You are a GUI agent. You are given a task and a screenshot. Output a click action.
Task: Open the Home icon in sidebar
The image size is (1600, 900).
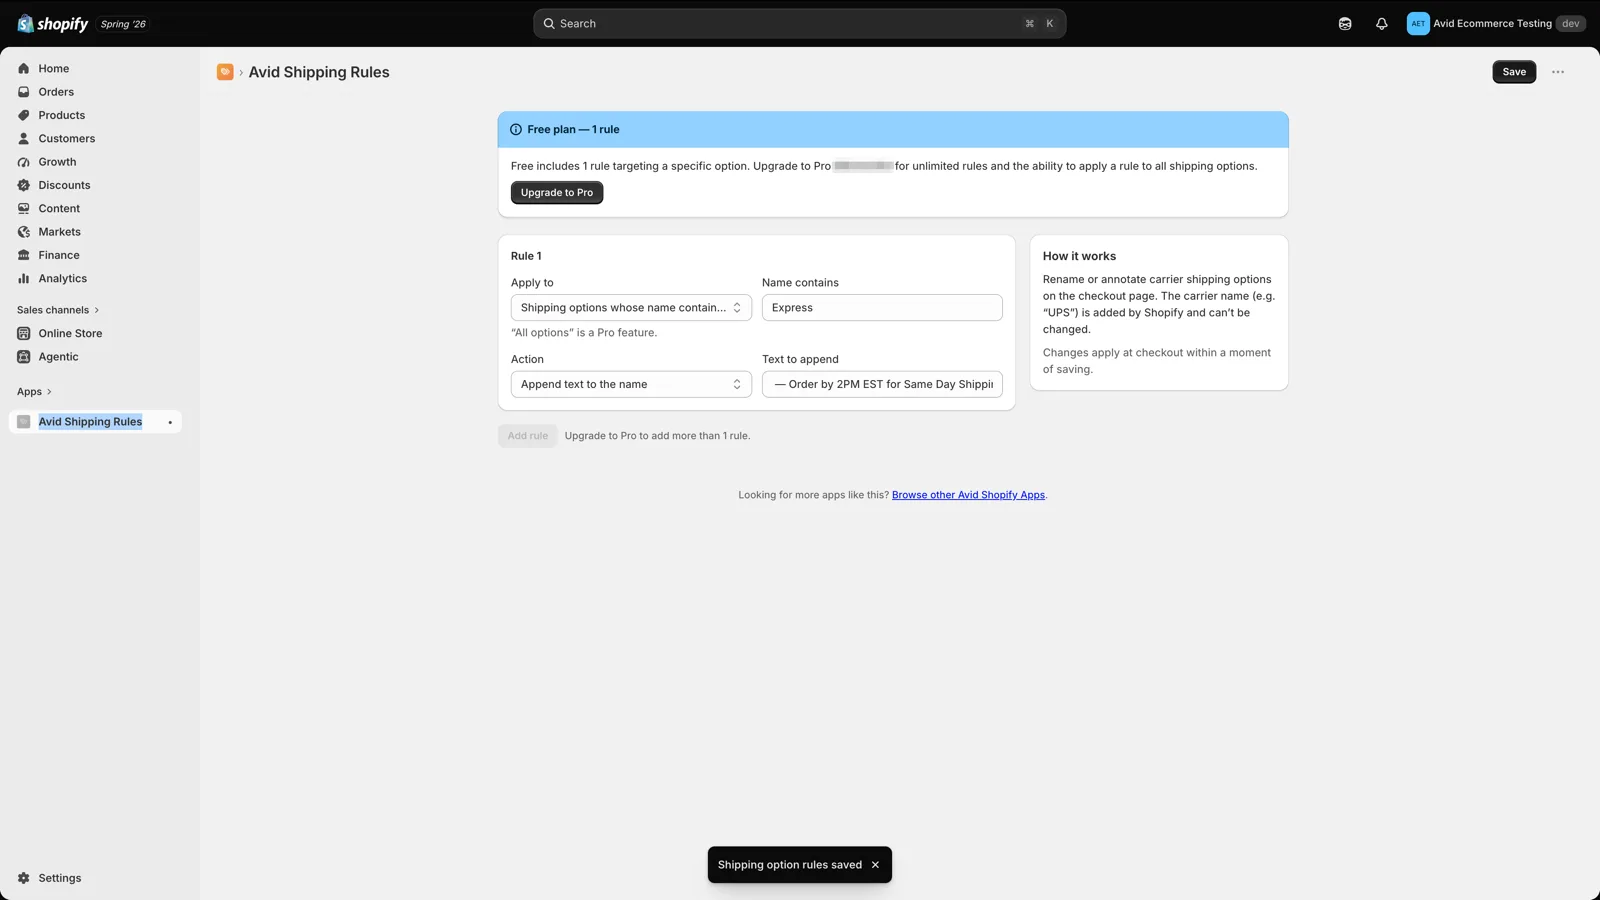(x=24, y=69)
